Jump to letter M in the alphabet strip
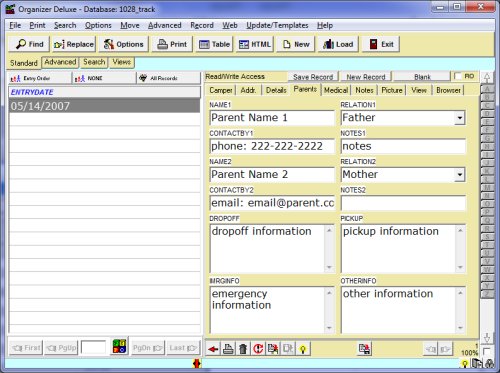The image size is (500, 373). tap(487, 188)
